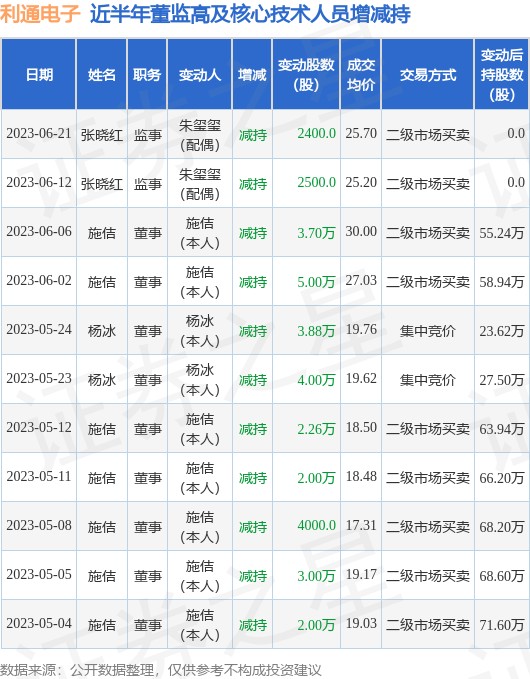The width and height of the screenshot is (530, 679).
Task: Click holding value 63.94万
Action: click(x=502, y=429)
